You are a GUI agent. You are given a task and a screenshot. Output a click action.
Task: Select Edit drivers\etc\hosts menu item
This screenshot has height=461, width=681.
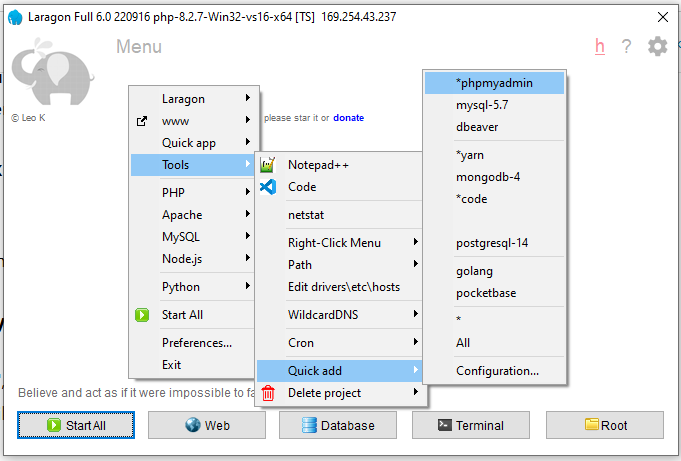coord(343,287)
